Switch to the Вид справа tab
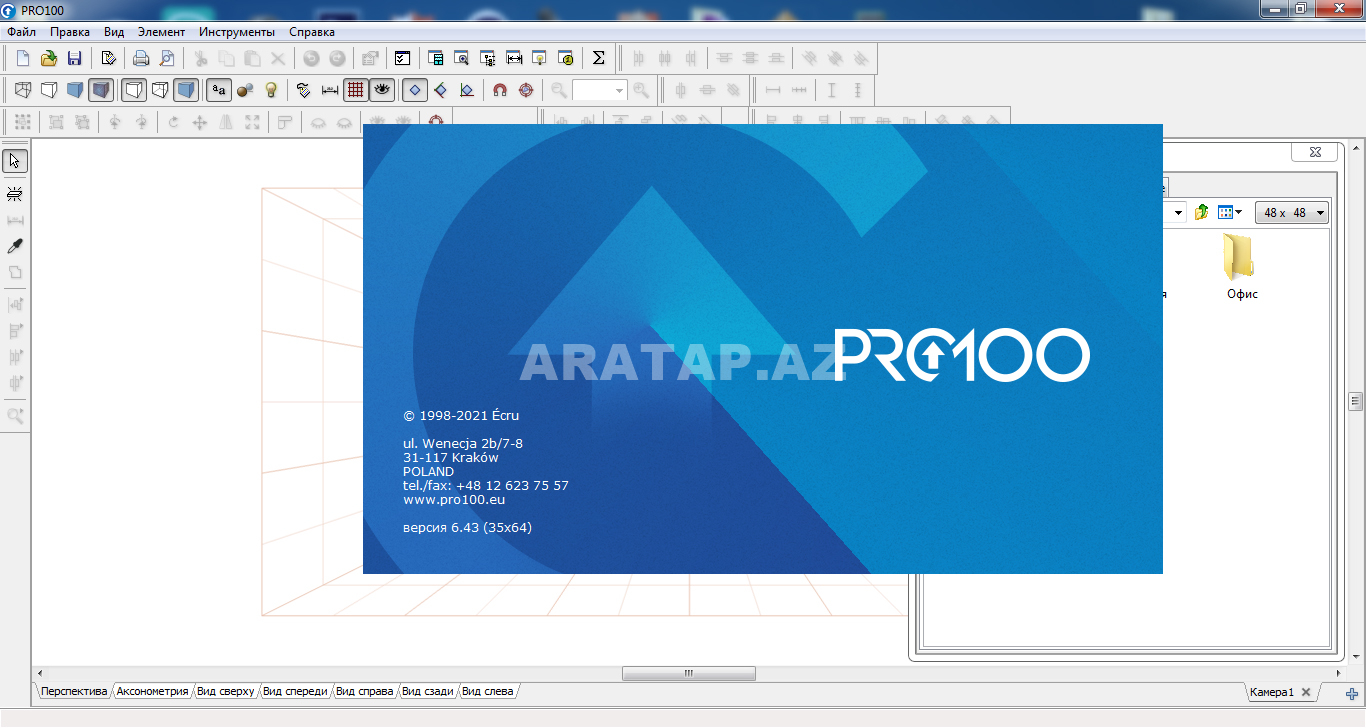Viewport: 1366px width, 728px height. click(x=364, y=691)
